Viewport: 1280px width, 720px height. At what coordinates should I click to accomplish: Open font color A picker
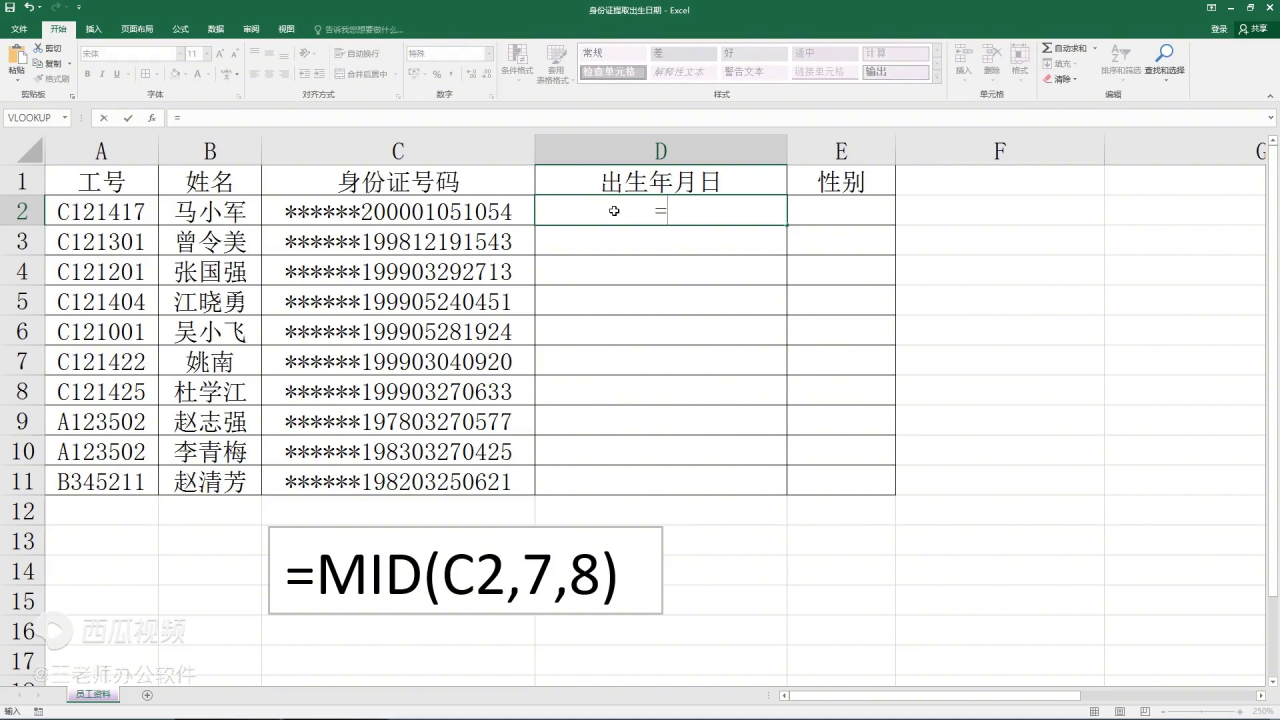click(x=197, y=74)
